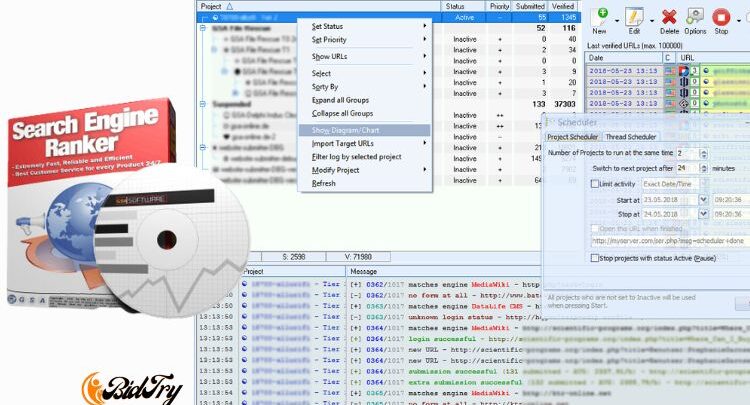
Task: Click the Edit project icon
Action: 634,18
